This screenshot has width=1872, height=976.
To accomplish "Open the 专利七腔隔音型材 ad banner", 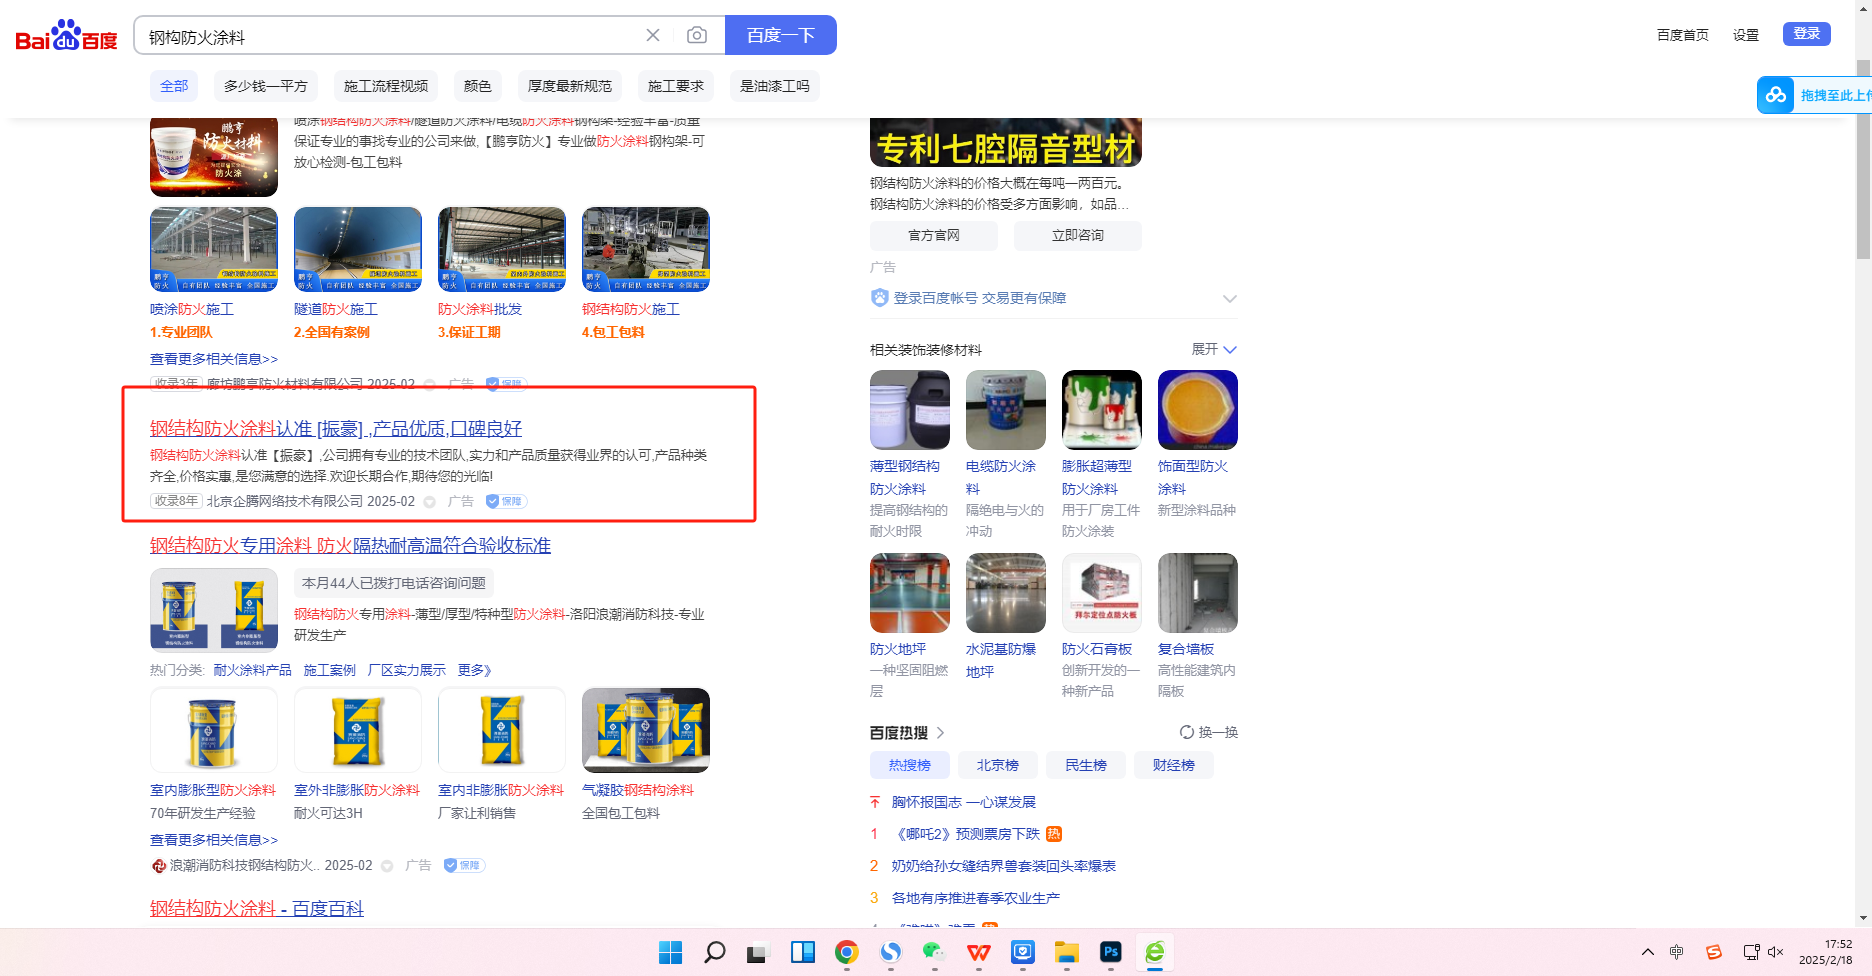I will [x=1006, y=142].
